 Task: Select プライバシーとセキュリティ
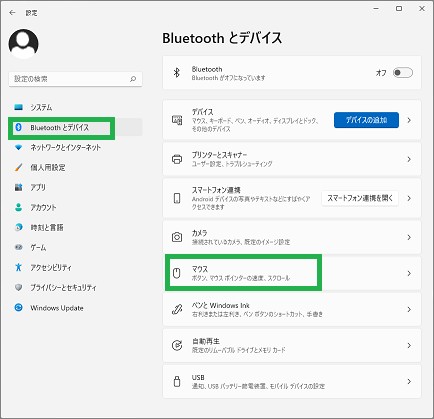76,287
